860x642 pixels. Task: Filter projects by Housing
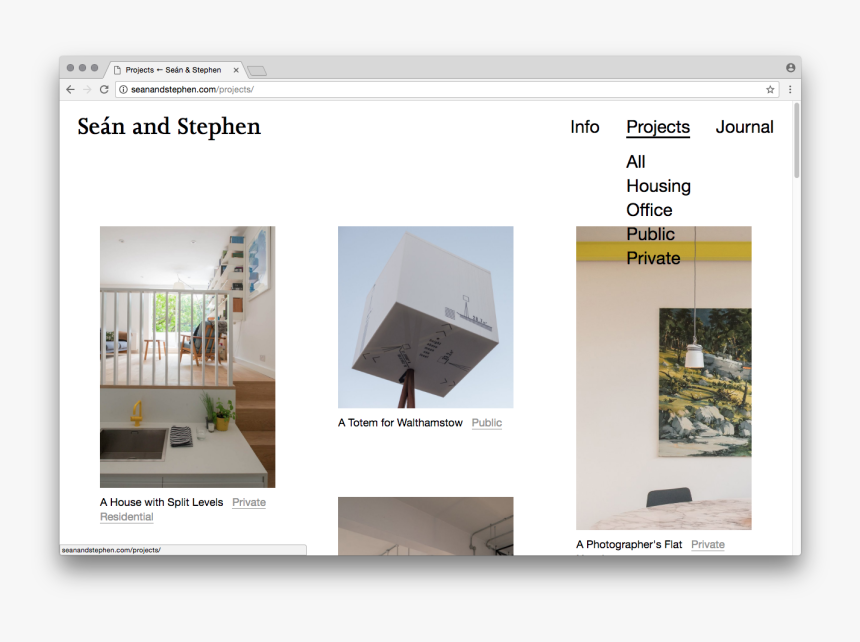(658, 186)
